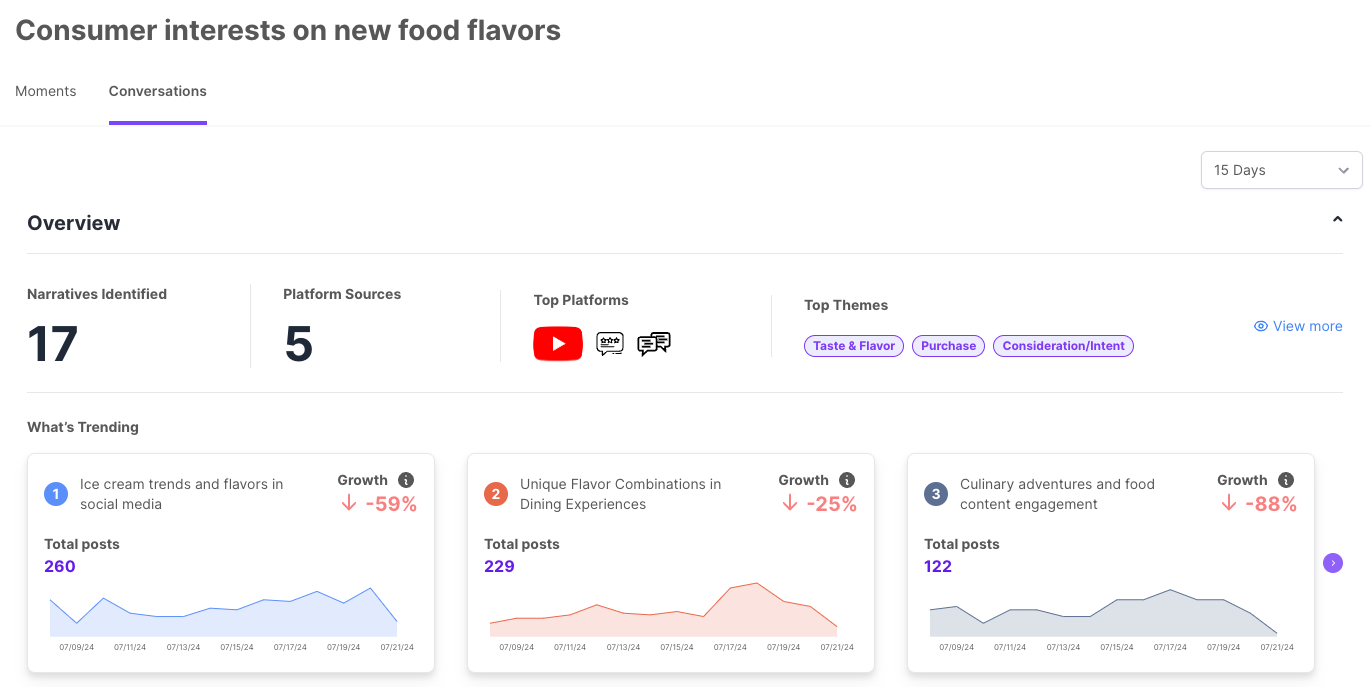
Task: Click the YouTube platform icon
Action: pos(558,344)
